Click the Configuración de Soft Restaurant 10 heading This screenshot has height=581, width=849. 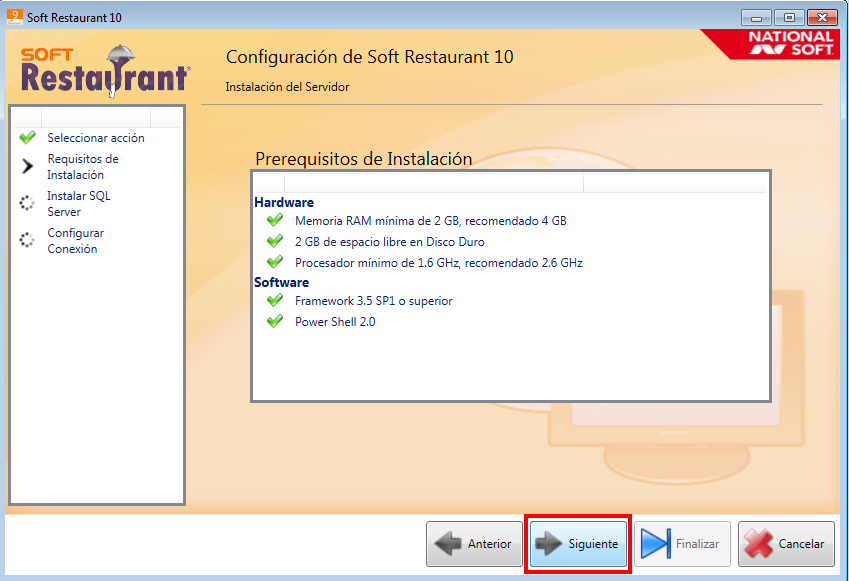(369, 57)
